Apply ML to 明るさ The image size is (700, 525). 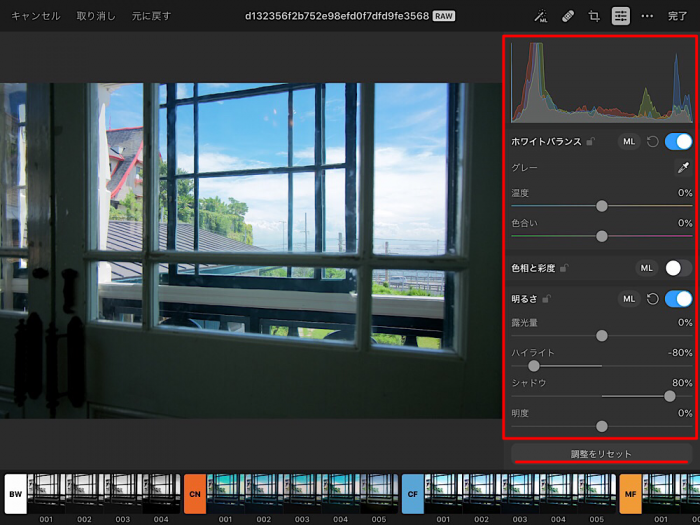[x=629, y=299]
